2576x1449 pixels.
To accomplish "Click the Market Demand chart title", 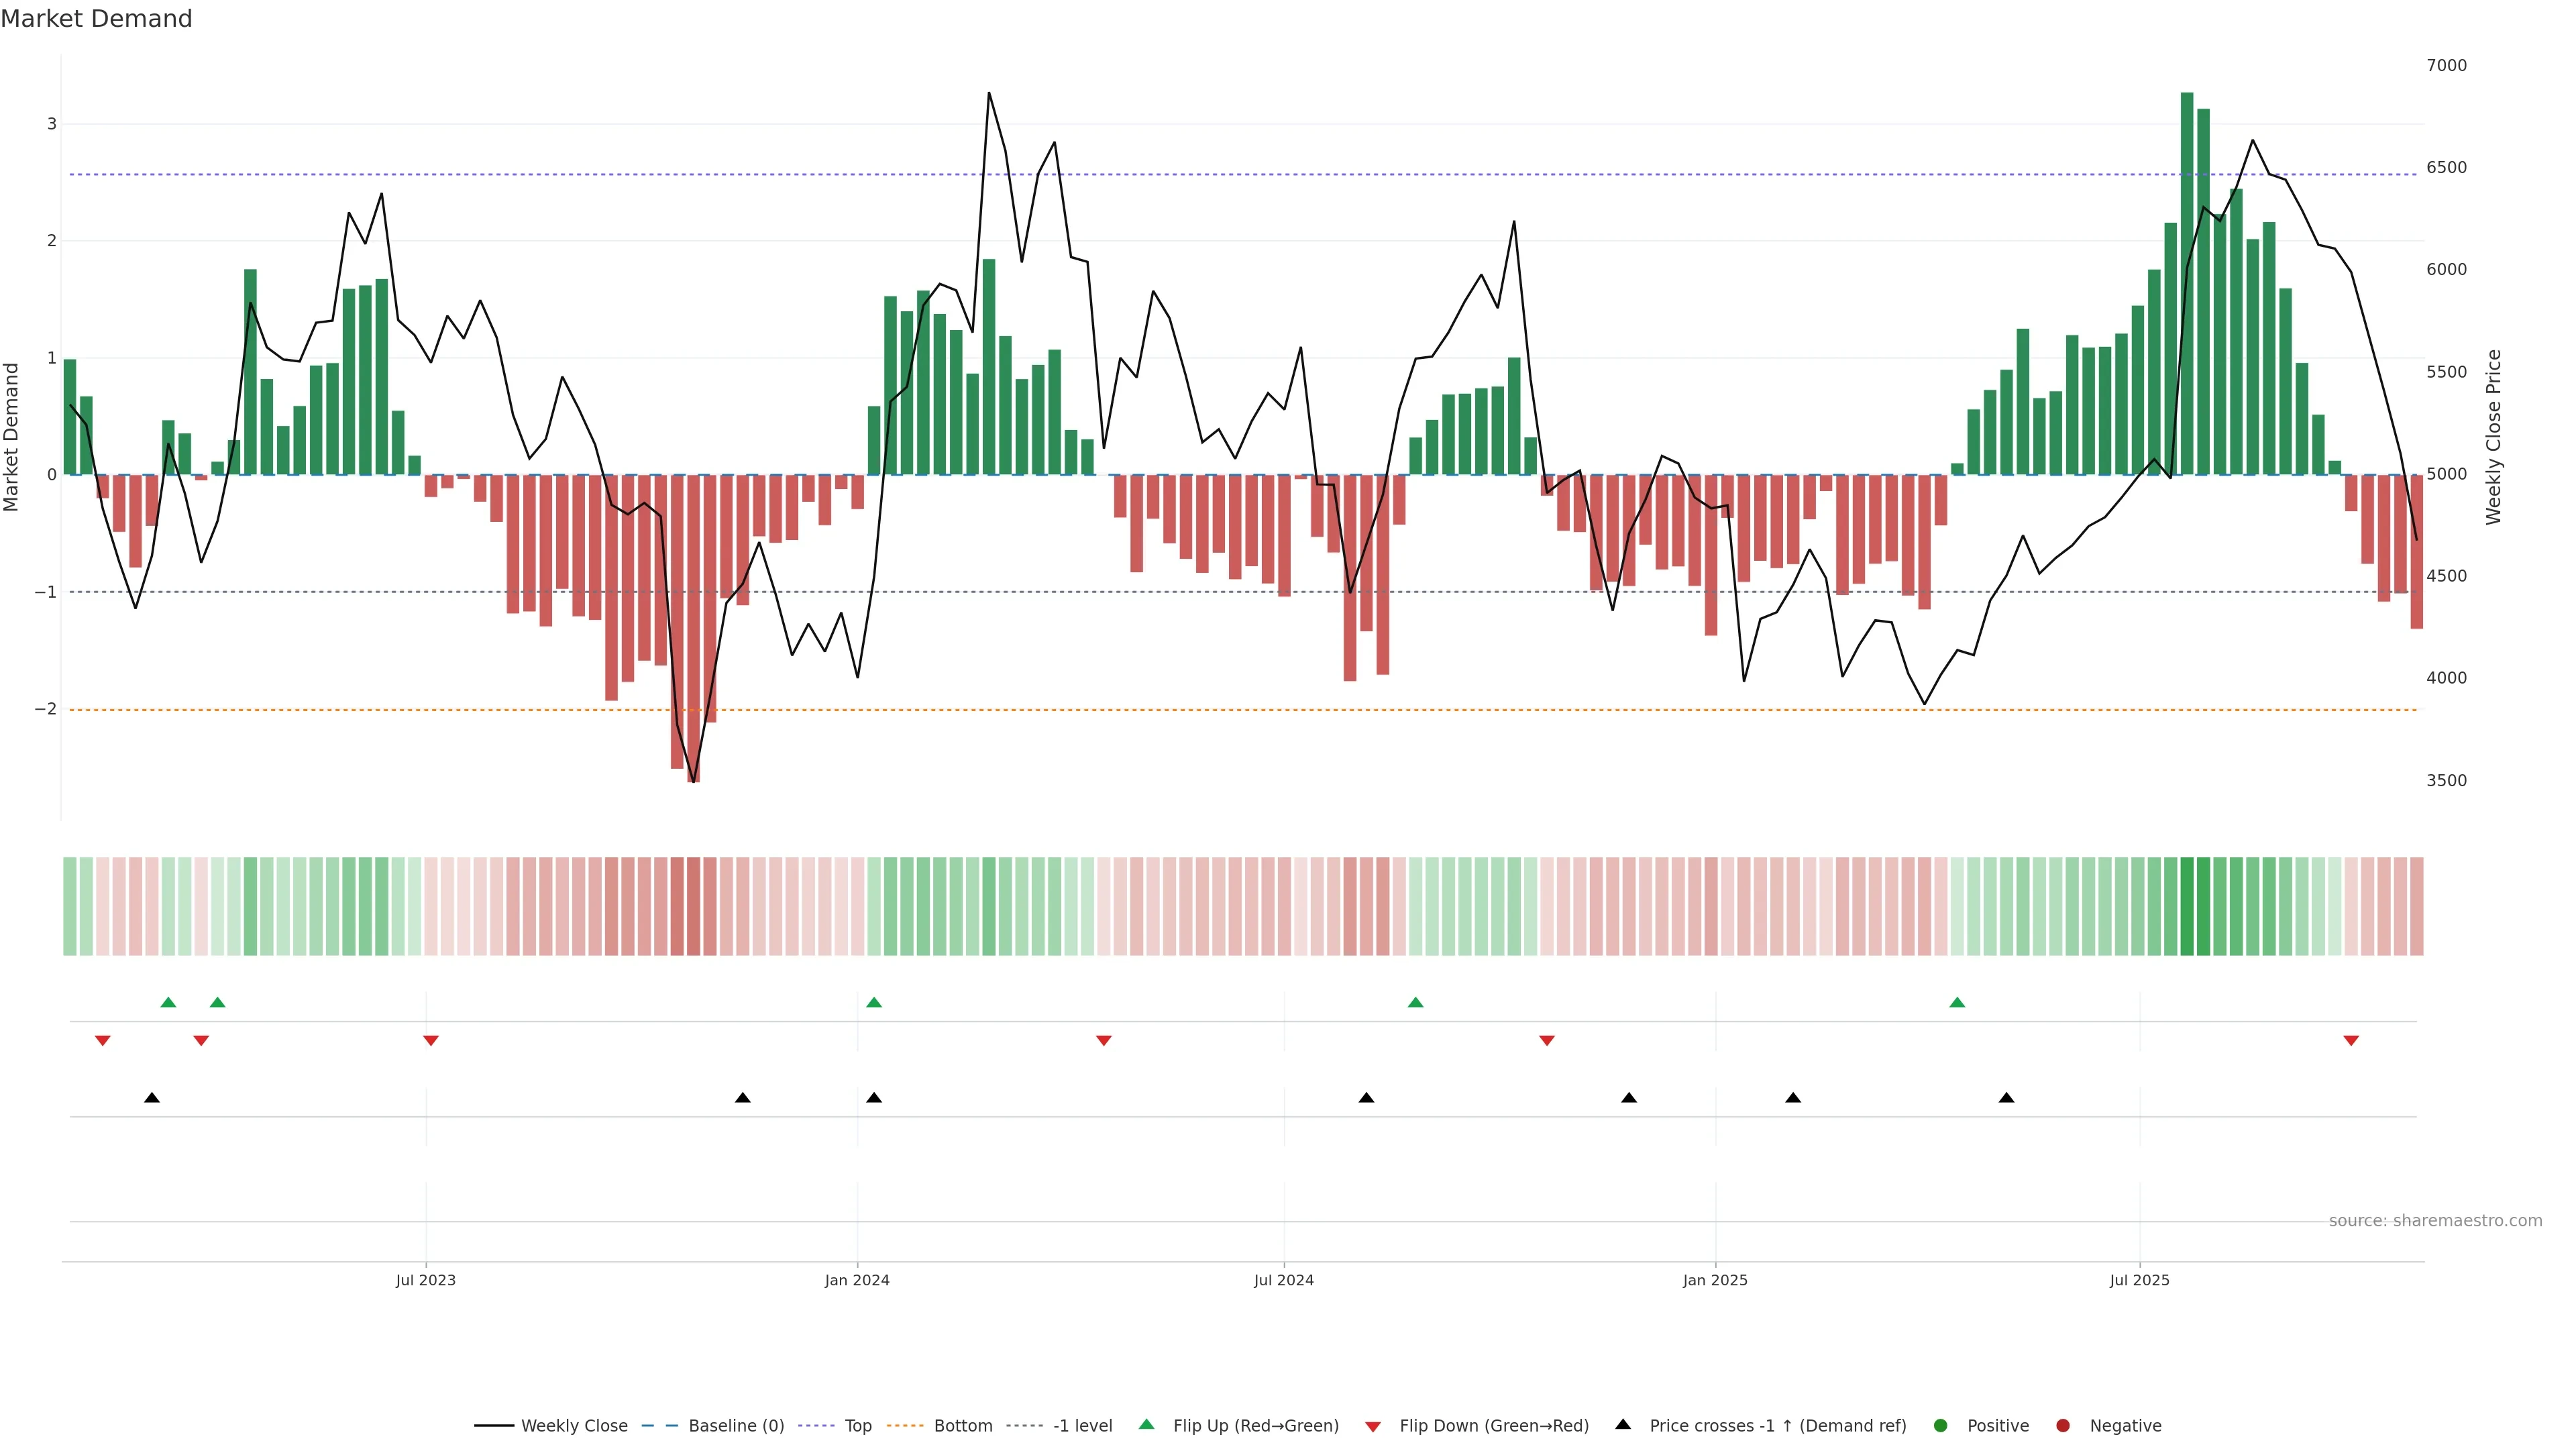I will pos(96,19).
